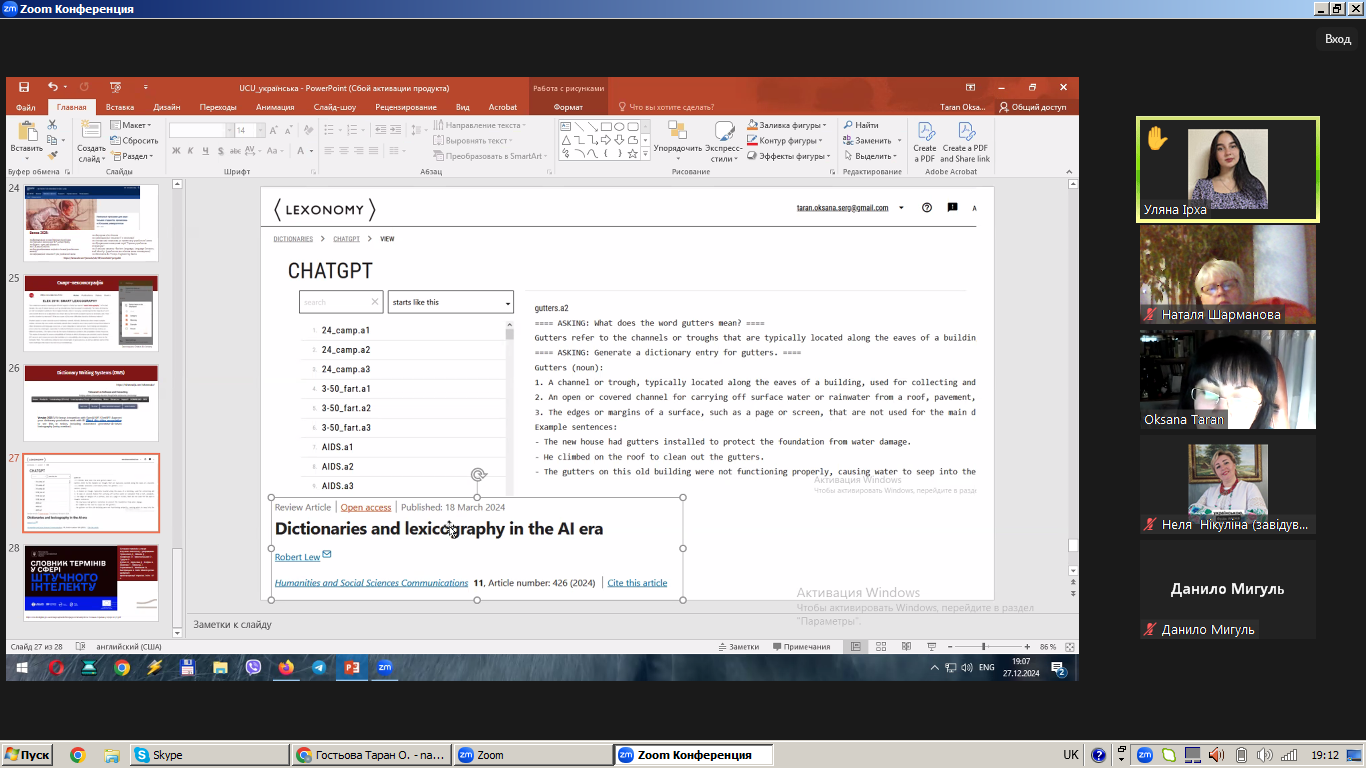The width and height of the screenshot is (1366, 768).
Task: Select the star shape in gallery
Action: tap(632, 153)
